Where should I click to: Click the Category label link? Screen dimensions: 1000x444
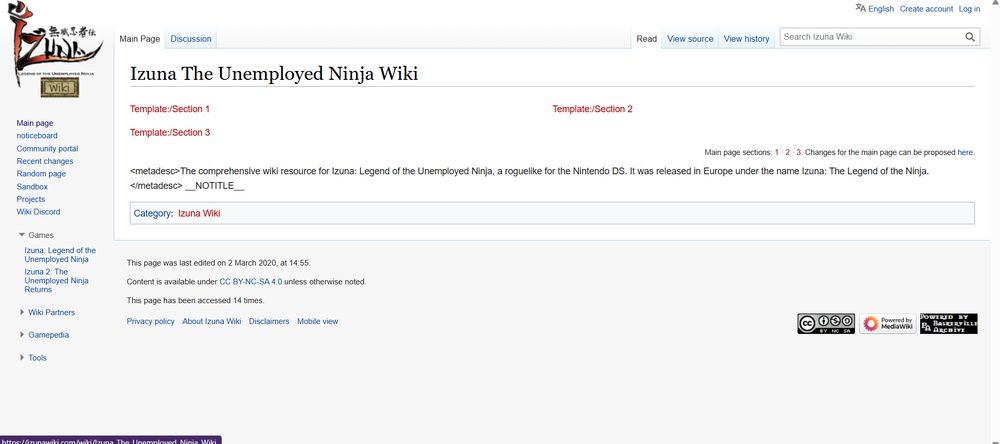tap(152, 214)
